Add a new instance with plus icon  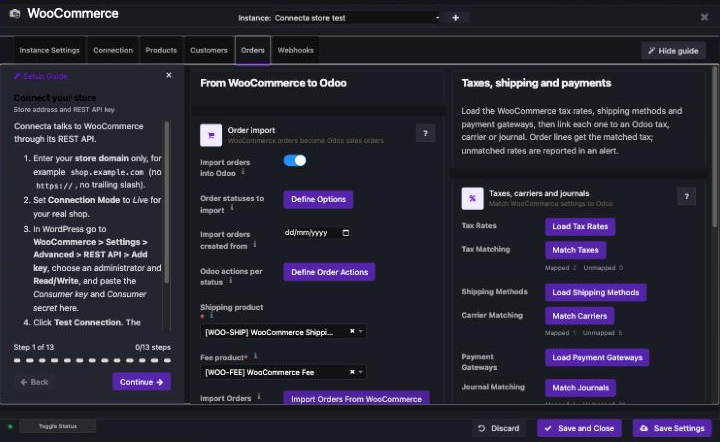pos(456,18)
